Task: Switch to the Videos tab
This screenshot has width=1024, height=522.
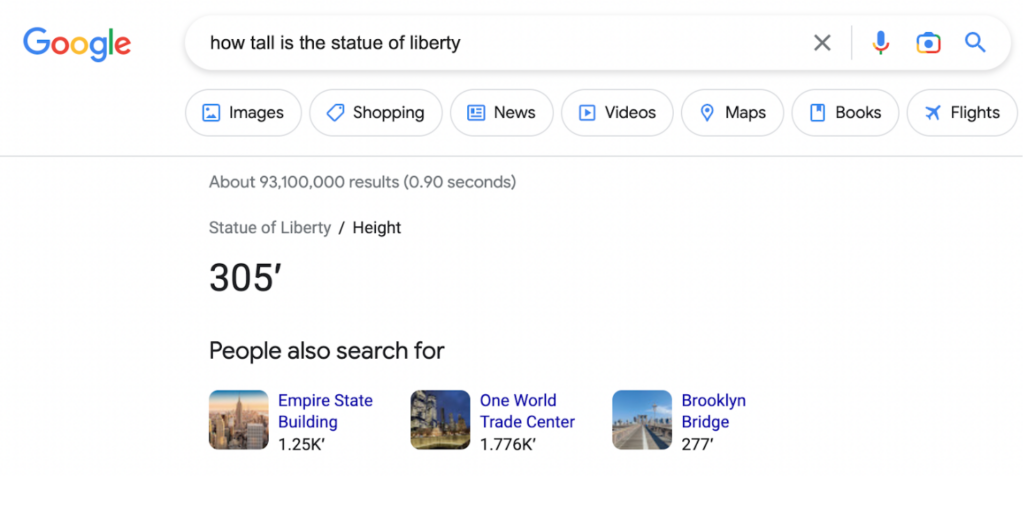Action: (x=617, y=113)
